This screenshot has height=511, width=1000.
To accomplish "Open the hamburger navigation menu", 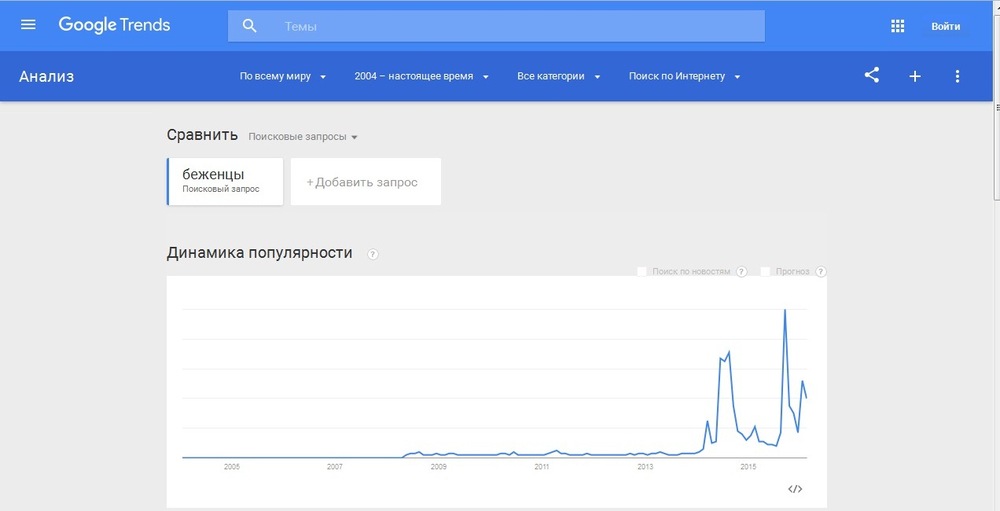I will 28,25.
